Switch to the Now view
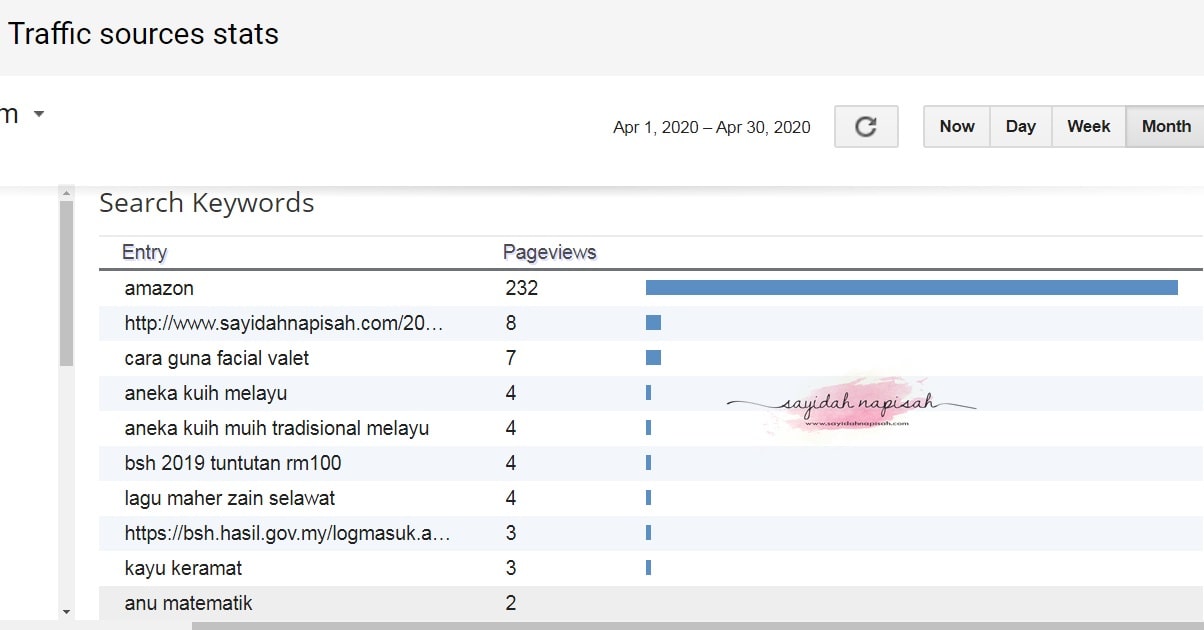Image resolution: width=1204 pixels, height=630 pixels. pos(955,126)
